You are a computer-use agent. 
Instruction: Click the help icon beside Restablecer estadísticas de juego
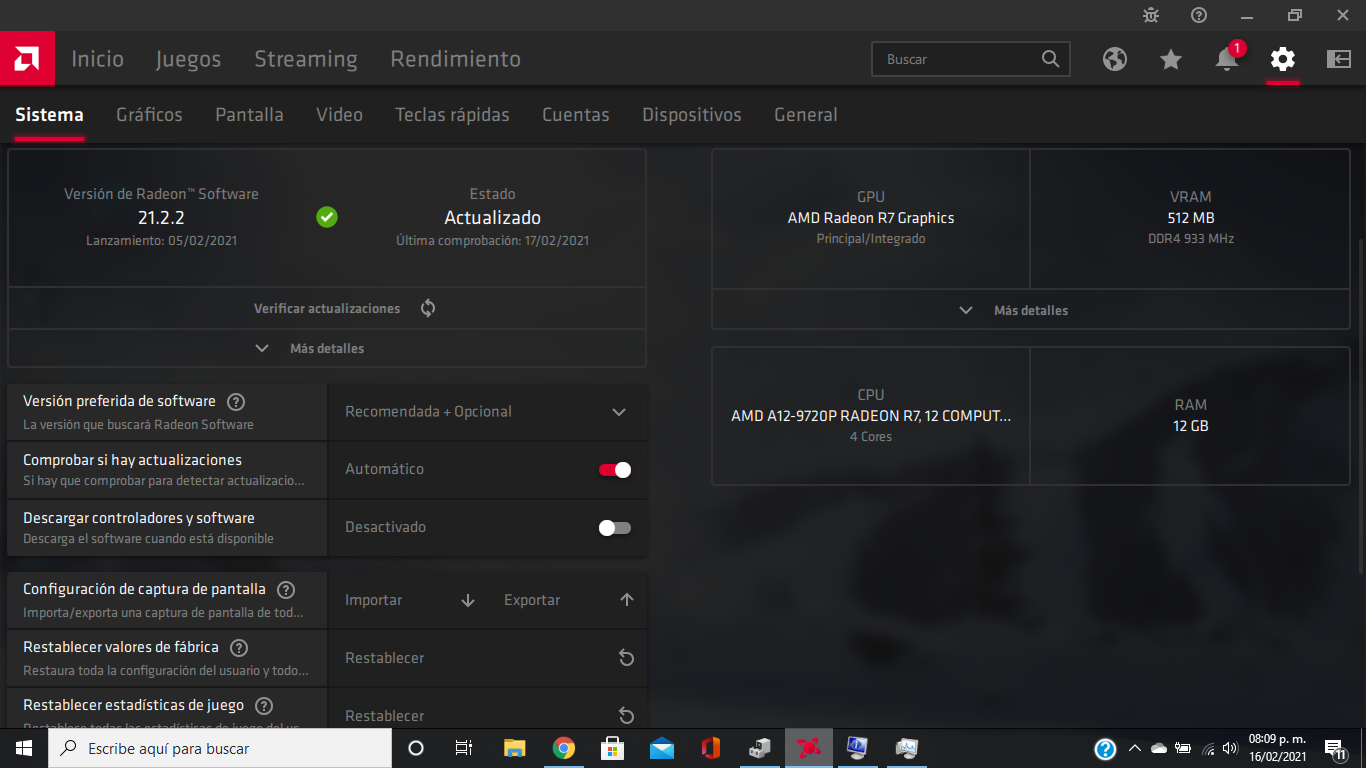coord(264,706)
